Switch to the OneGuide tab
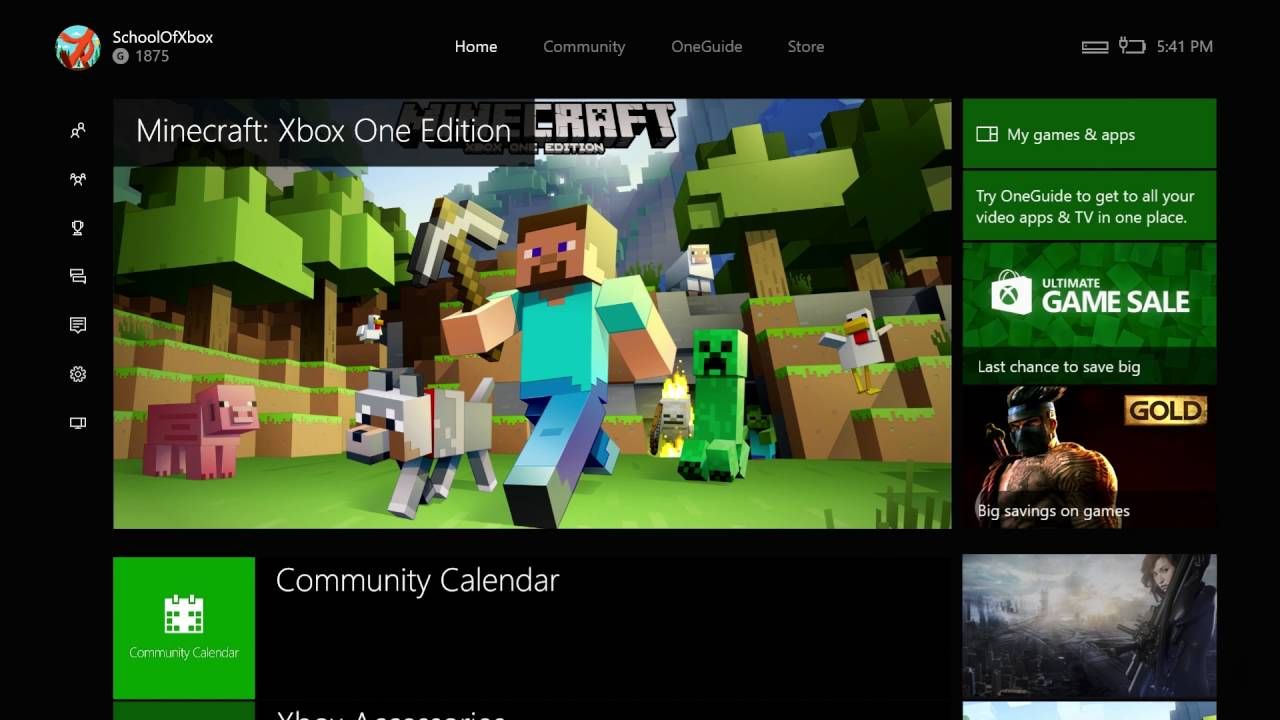Screen dimensions: 1280x720 click(x=707, y=47)
